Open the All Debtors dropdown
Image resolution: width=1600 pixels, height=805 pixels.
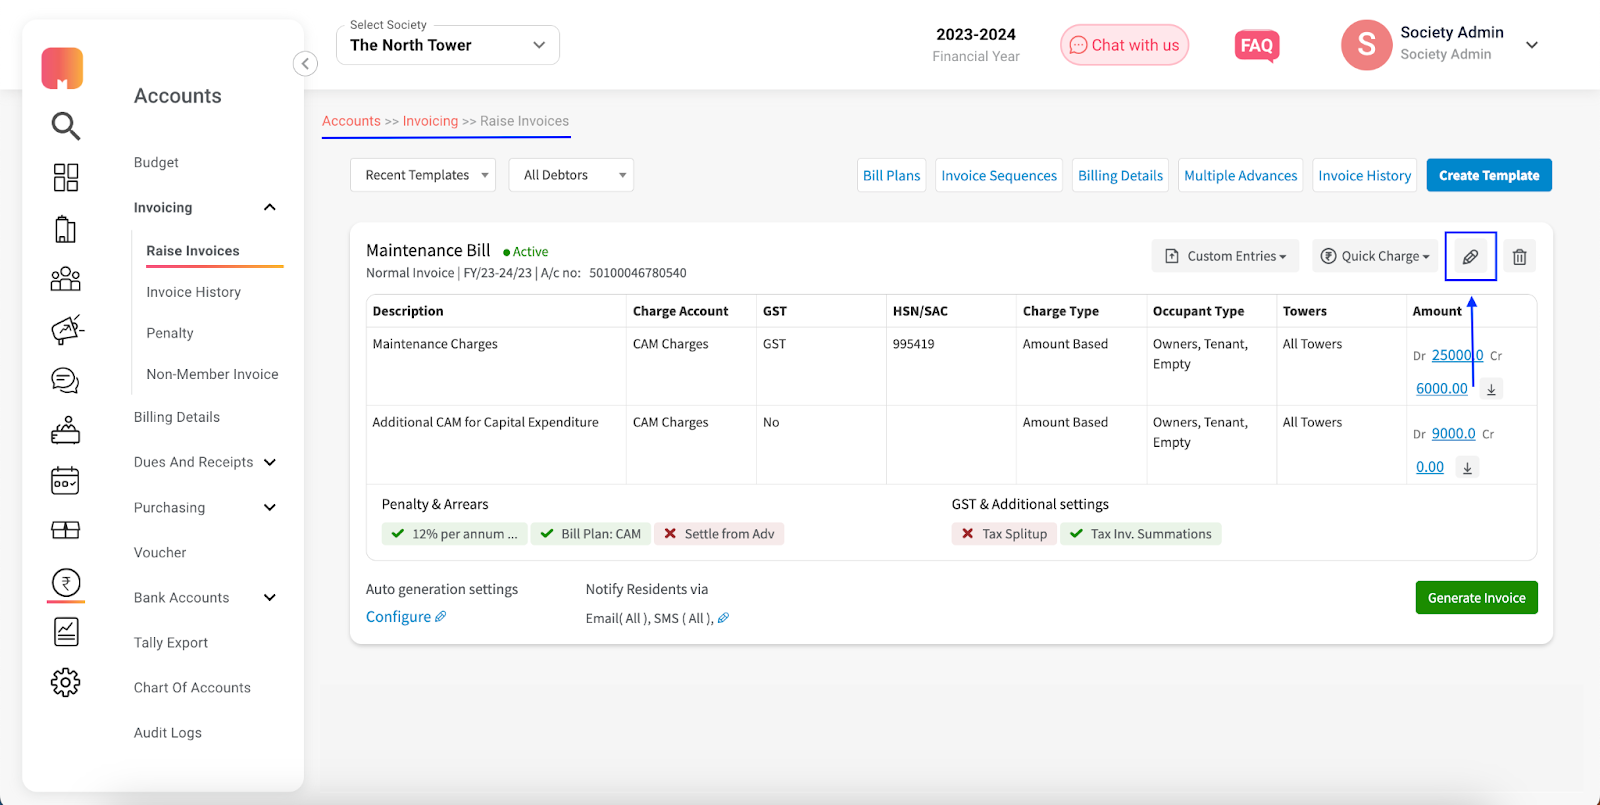tap(571, 175)
